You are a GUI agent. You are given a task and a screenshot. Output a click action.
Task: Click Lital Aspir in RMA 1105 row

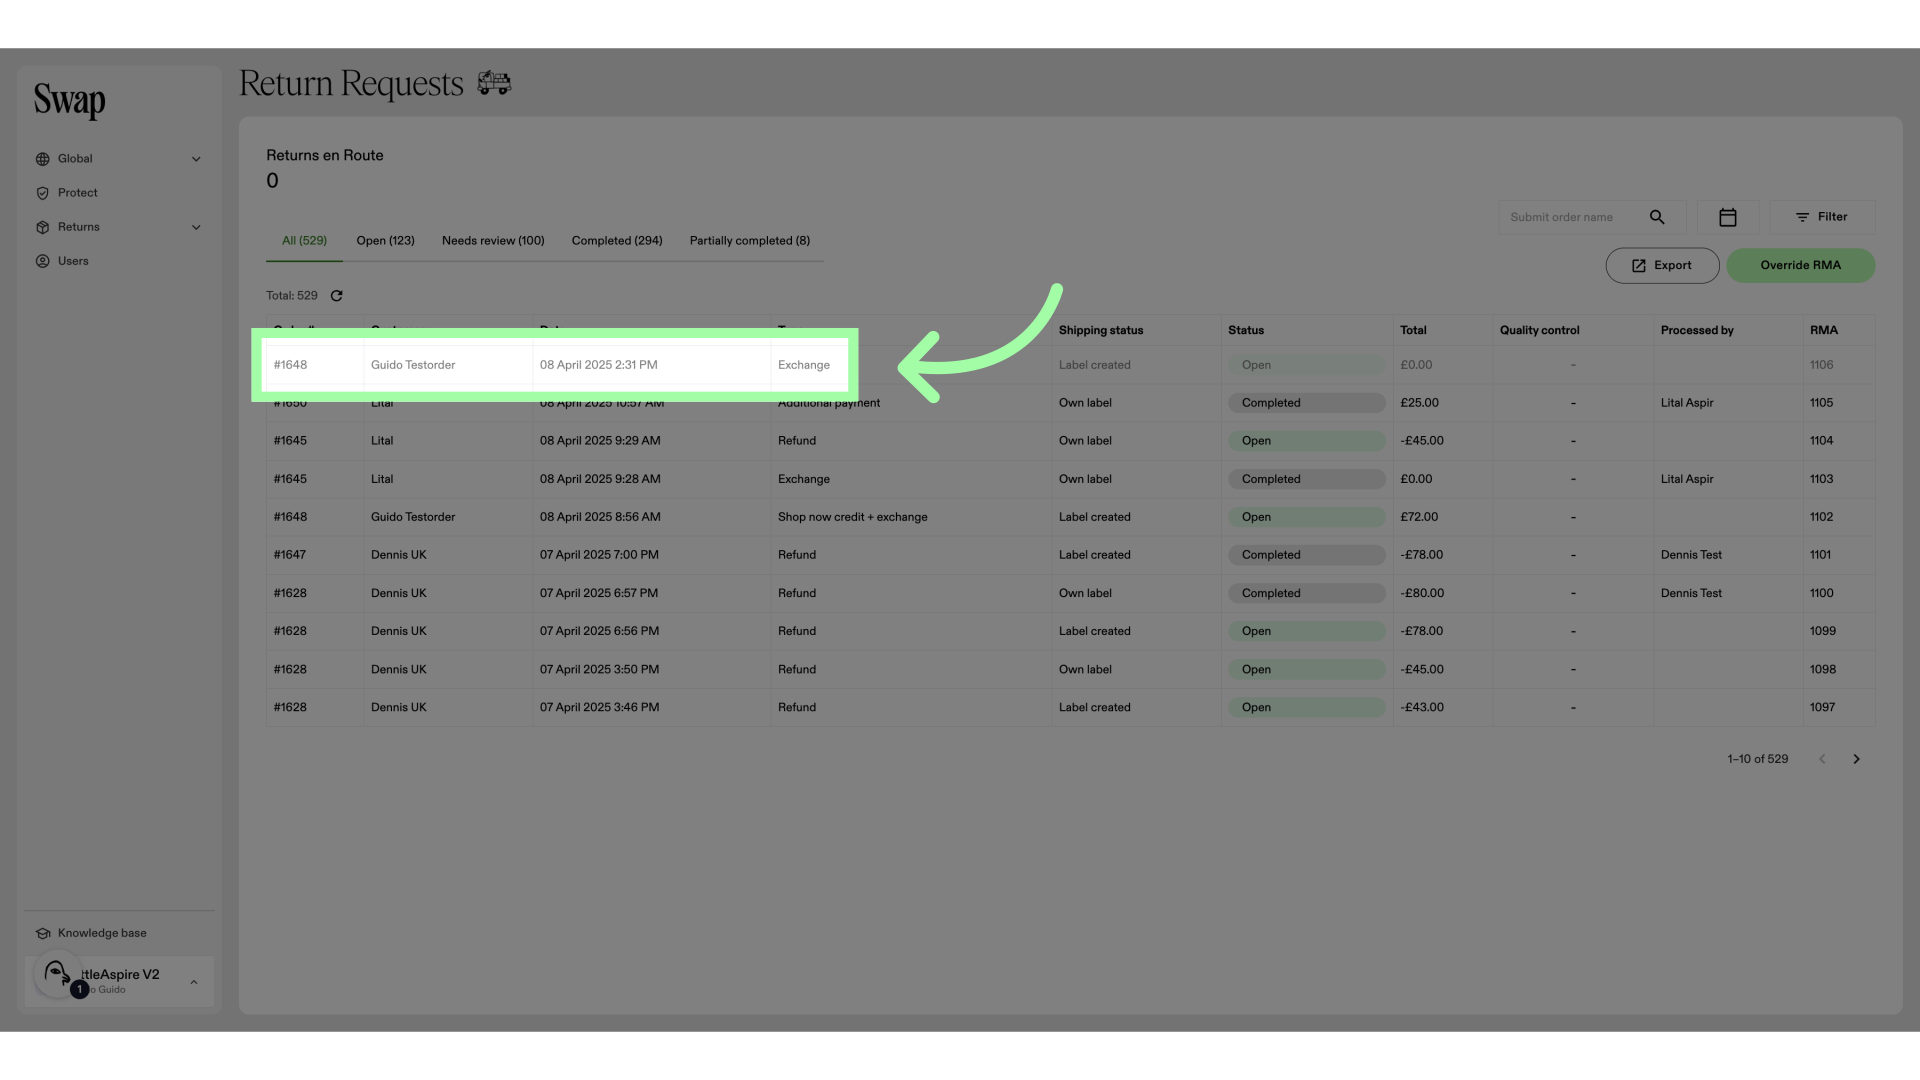1687,403
